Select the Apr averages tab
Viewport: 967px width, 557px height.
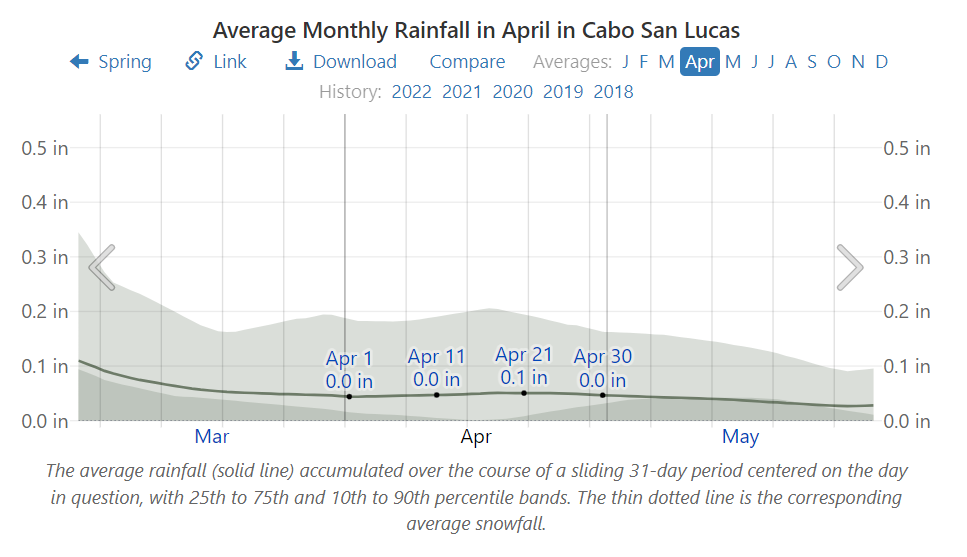click(x=700, y=62)
